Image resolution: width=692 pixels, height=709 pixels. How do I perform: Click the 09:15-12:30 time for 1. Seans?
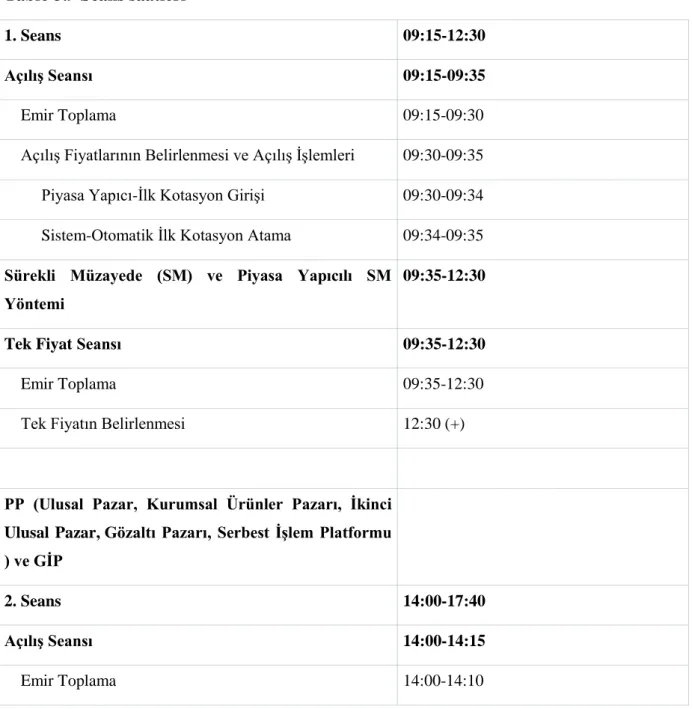click(x=444, y=35)
